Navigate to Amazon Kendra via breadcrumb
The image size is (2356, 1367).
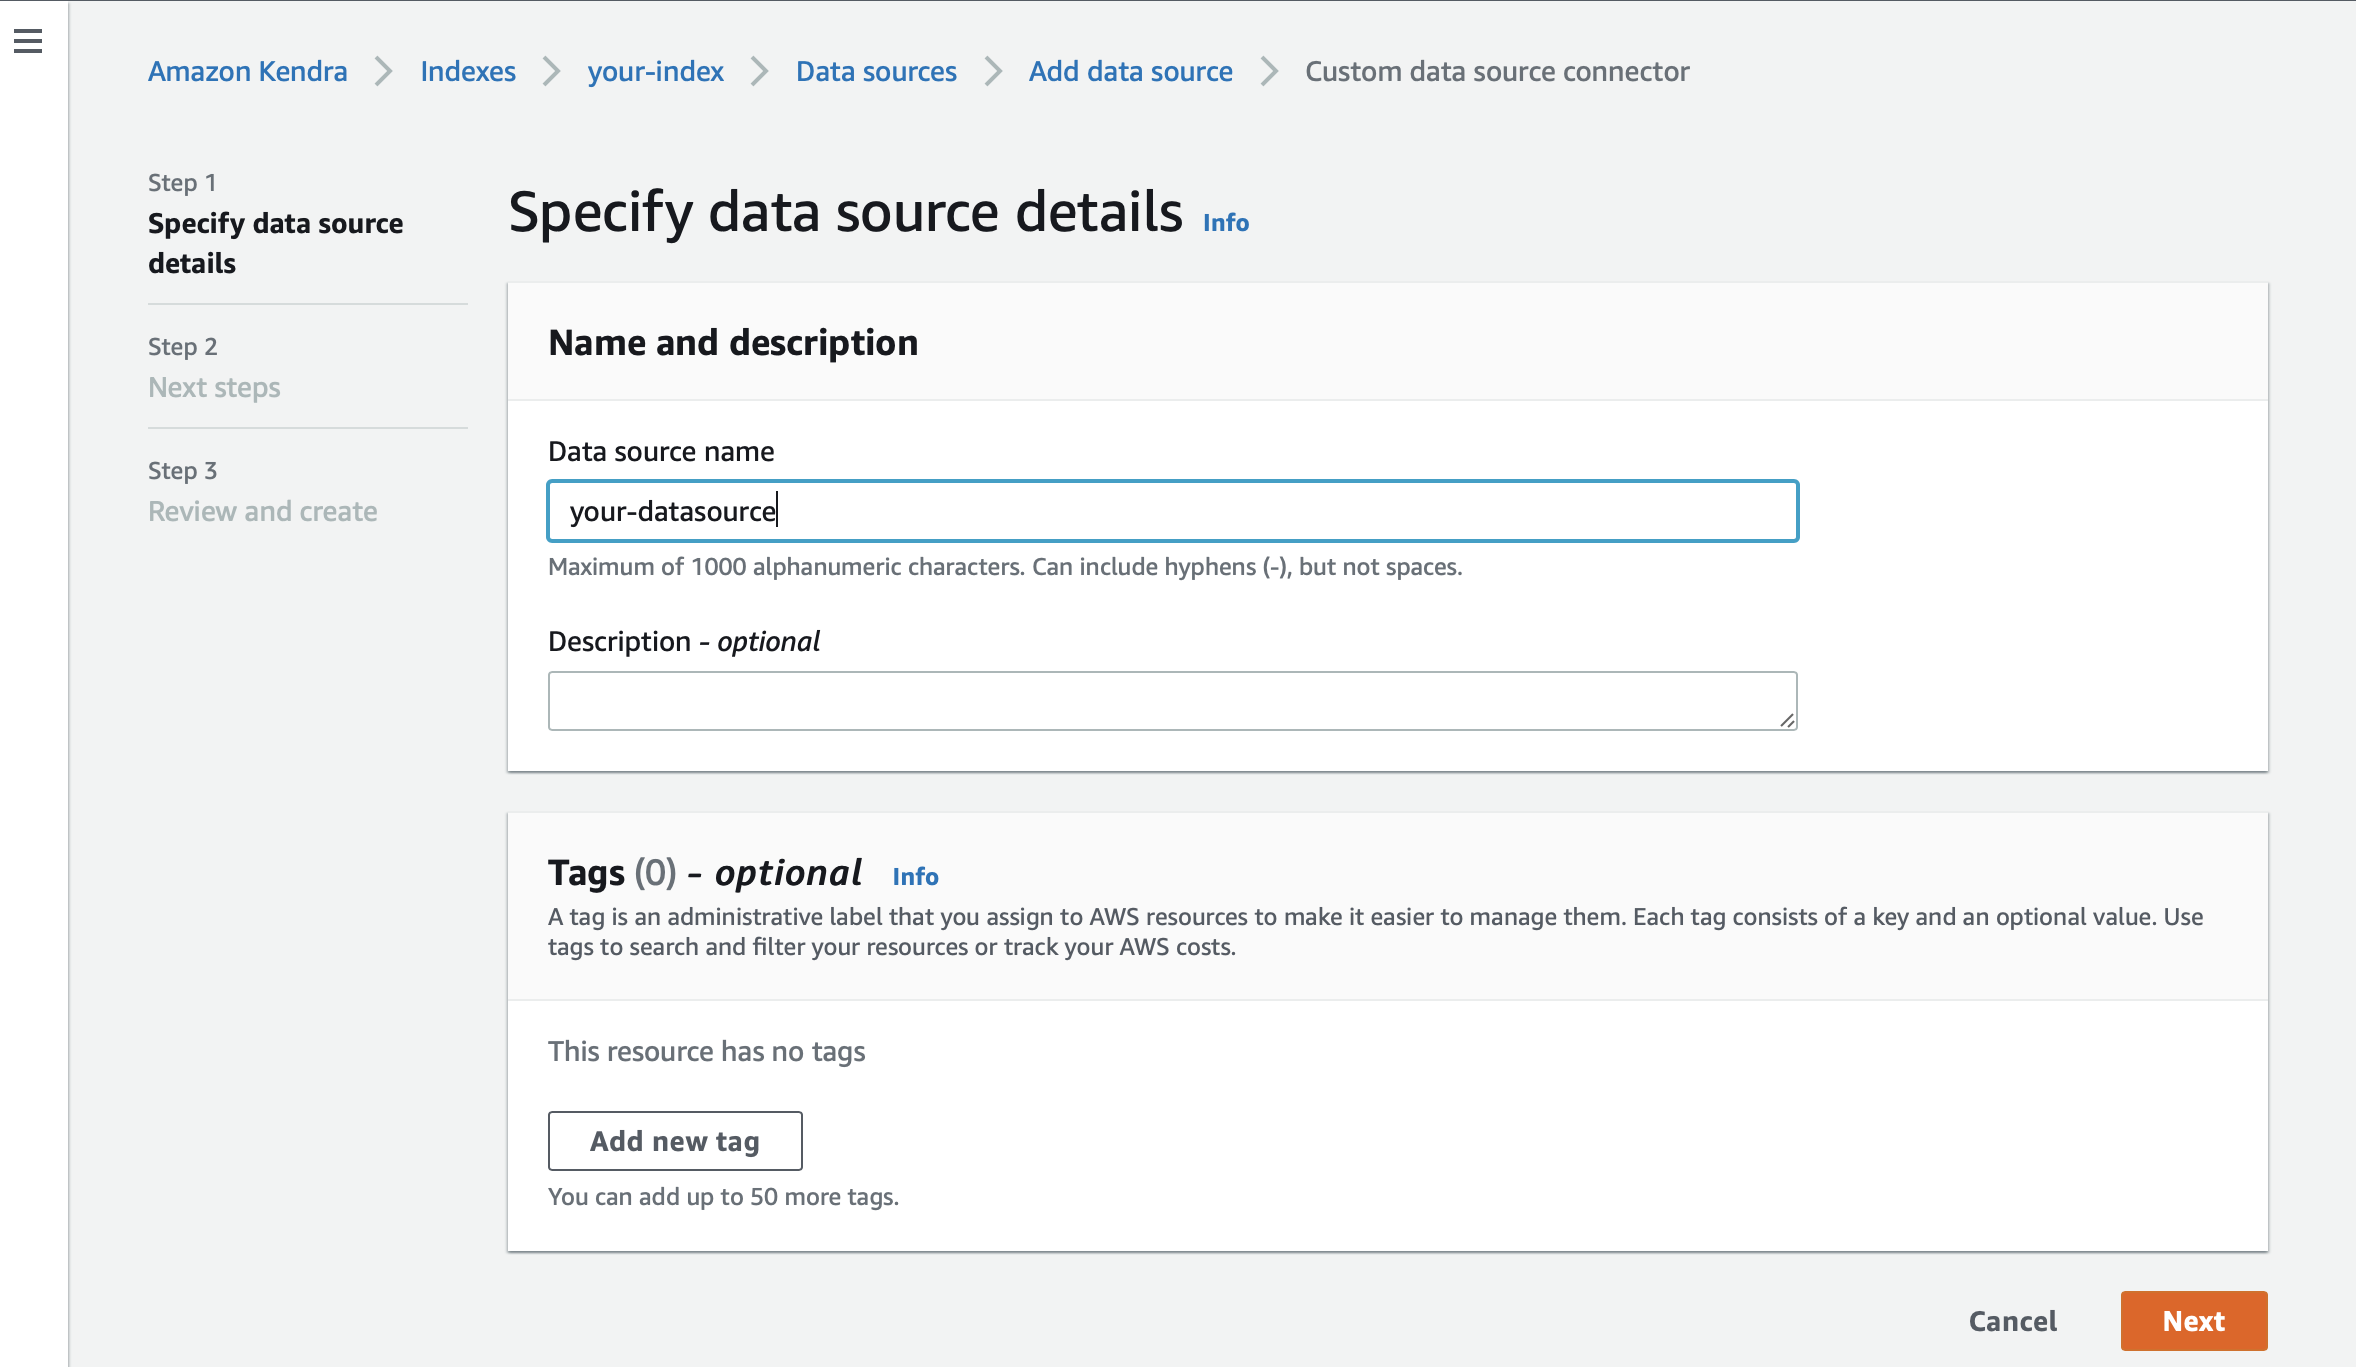[x=247, y=71]
